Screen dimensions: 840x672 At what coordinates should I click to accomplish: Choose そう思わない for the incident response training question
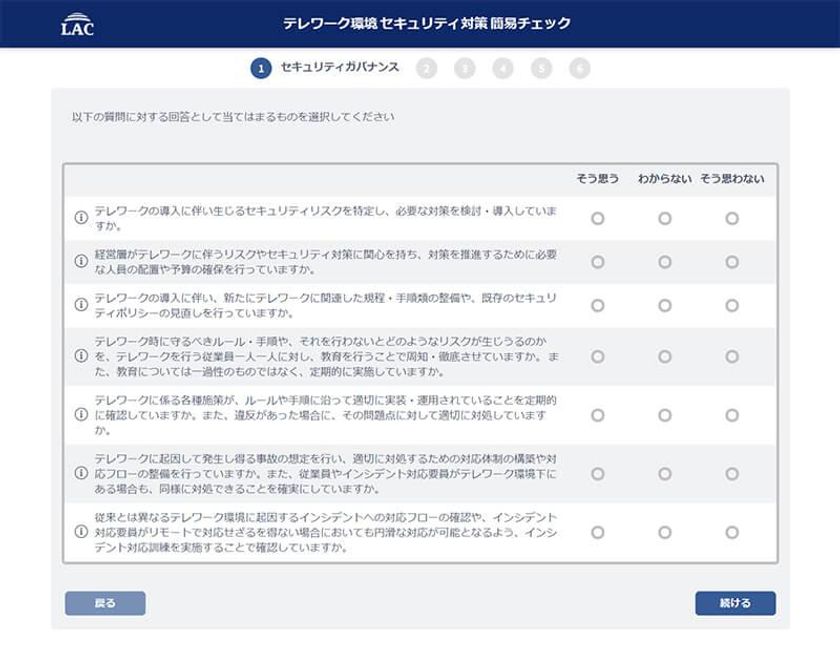coord(732,532)
